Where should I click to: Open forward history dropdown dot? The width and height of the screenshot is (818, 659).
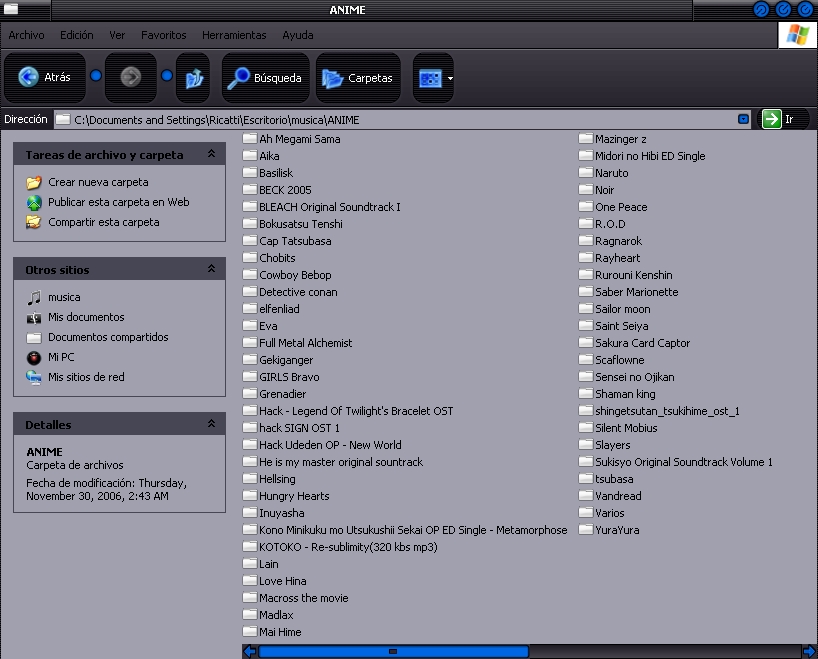pos(166,76)
